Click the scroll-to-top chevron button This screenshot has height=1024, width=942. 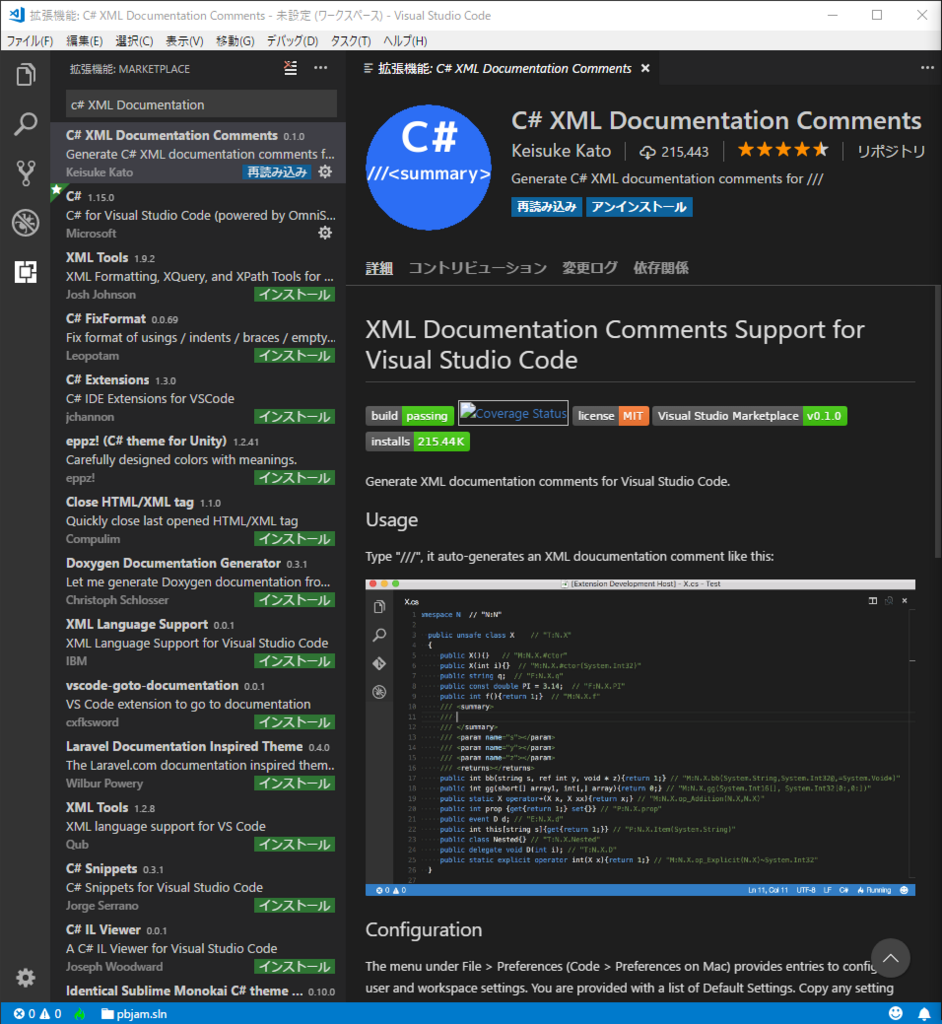(x=890, y=958)
